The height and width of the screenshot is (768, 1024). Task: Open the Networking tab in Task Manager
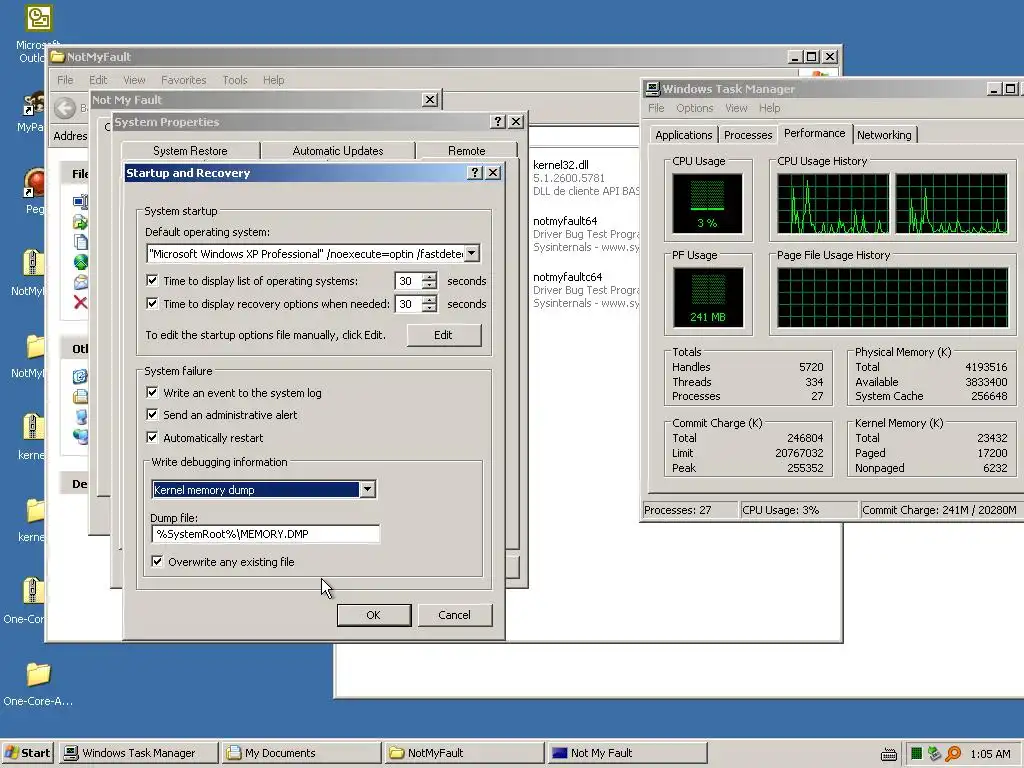tap(884, 135)
